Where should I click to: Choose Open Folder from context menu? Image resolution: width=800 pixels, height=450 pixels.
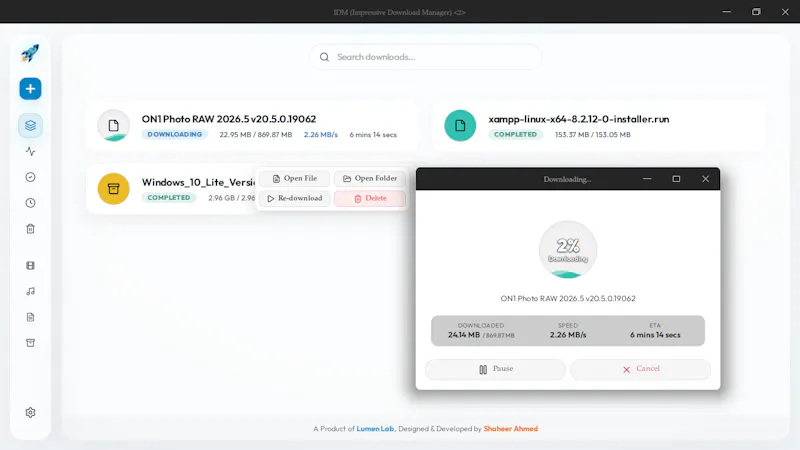pyautogui.click(x=369, y=179)
